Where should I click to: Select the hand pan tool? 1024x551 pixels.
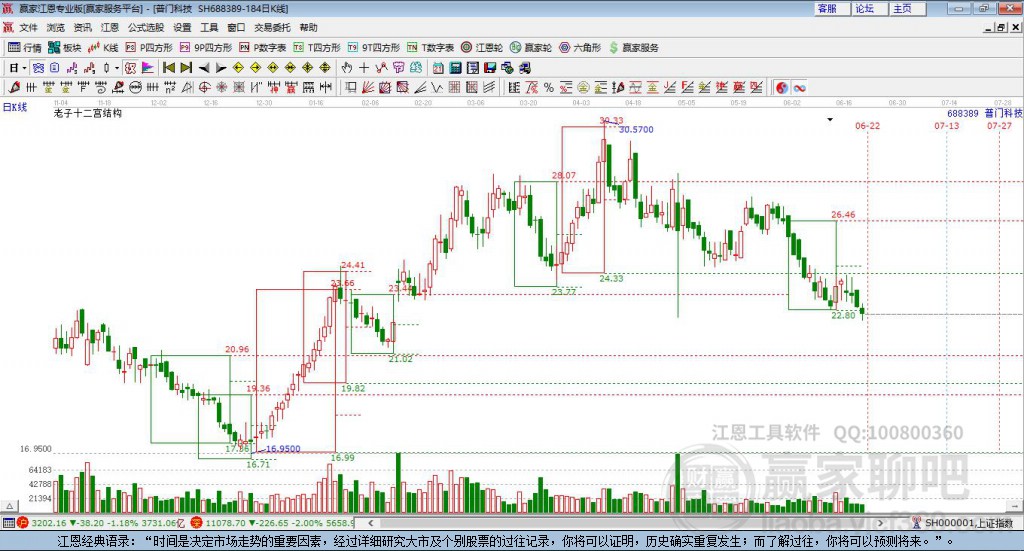click(347, 68)
